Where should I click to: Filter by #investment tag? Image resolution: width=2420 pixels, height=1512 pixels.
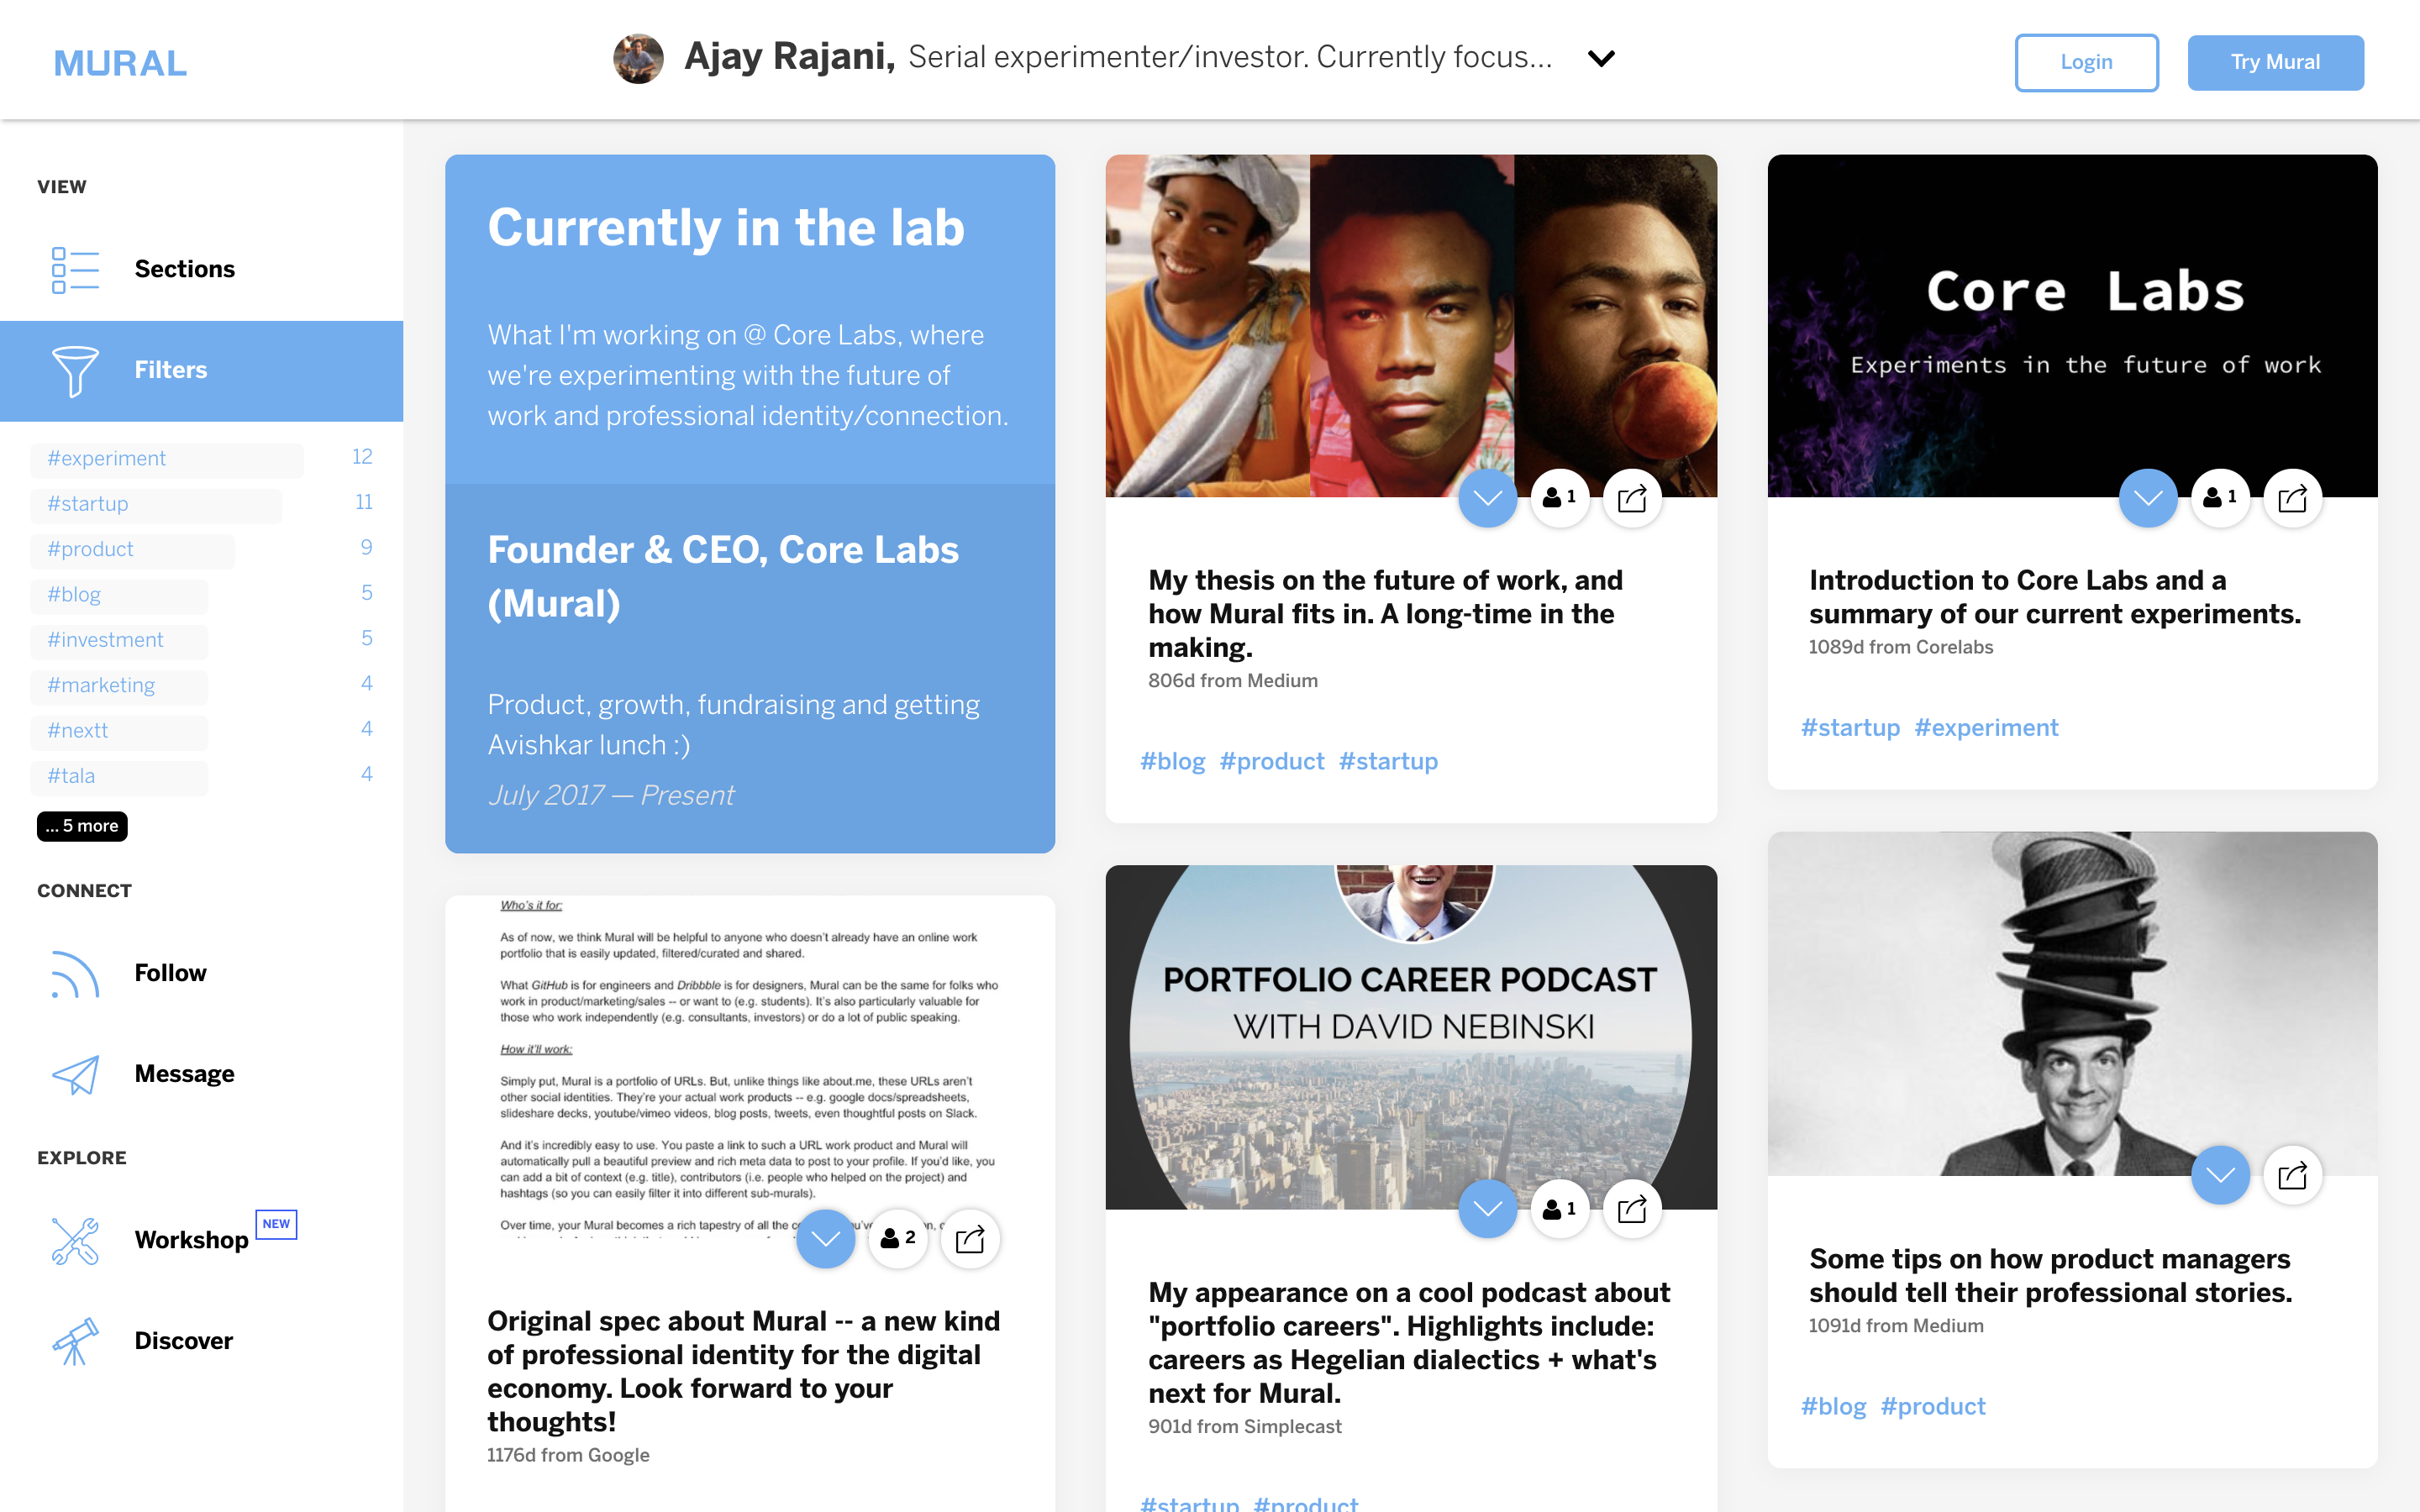119,640
